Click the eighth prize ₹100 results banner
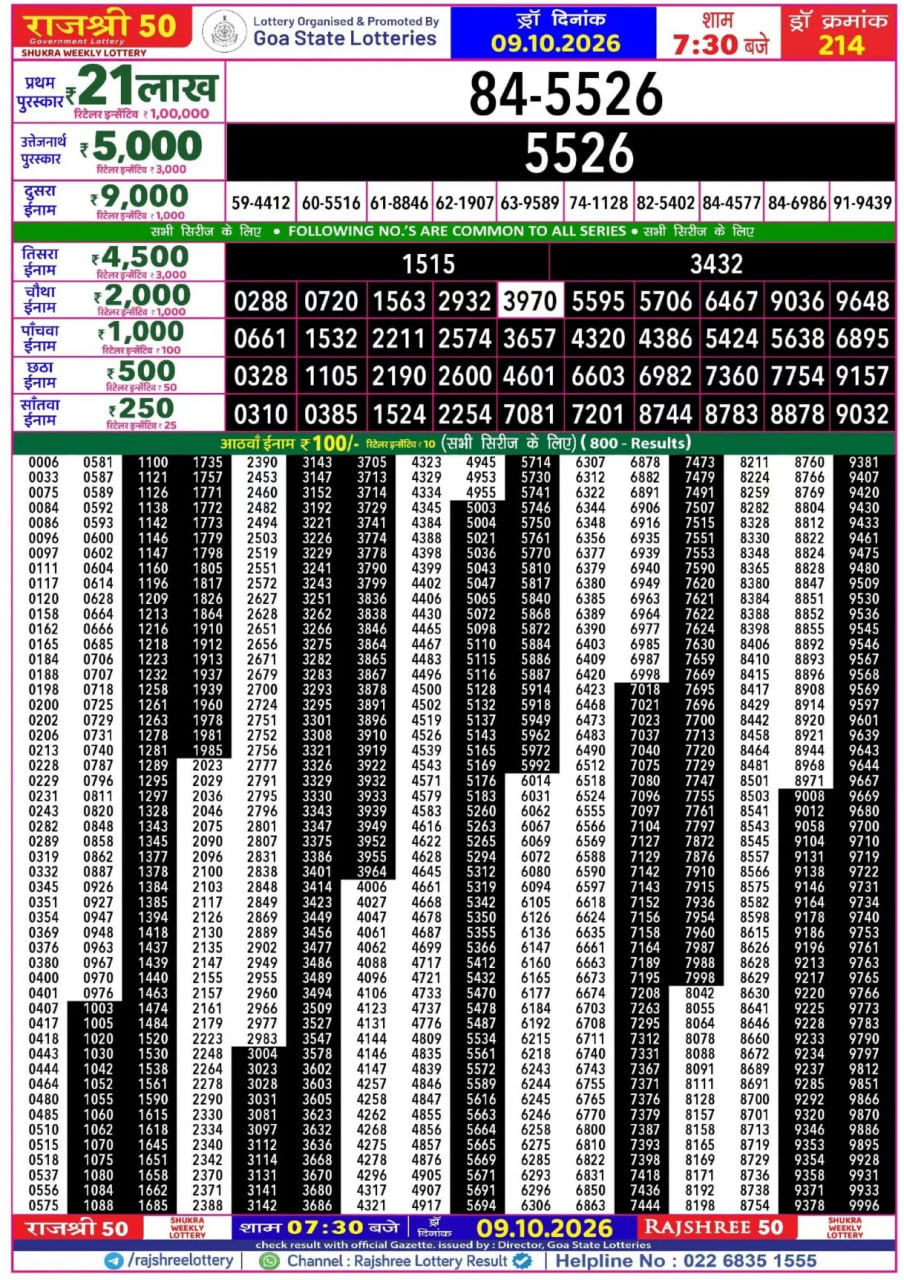The image size is (904, 1280). pyautogui.click(x=454, y=443)
